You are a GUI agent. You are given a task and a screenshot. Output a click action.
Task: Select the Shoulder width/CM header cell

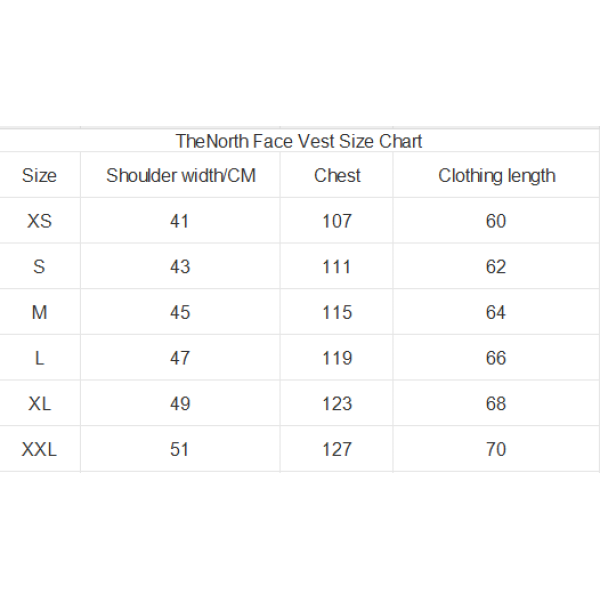tap(181, 176)
